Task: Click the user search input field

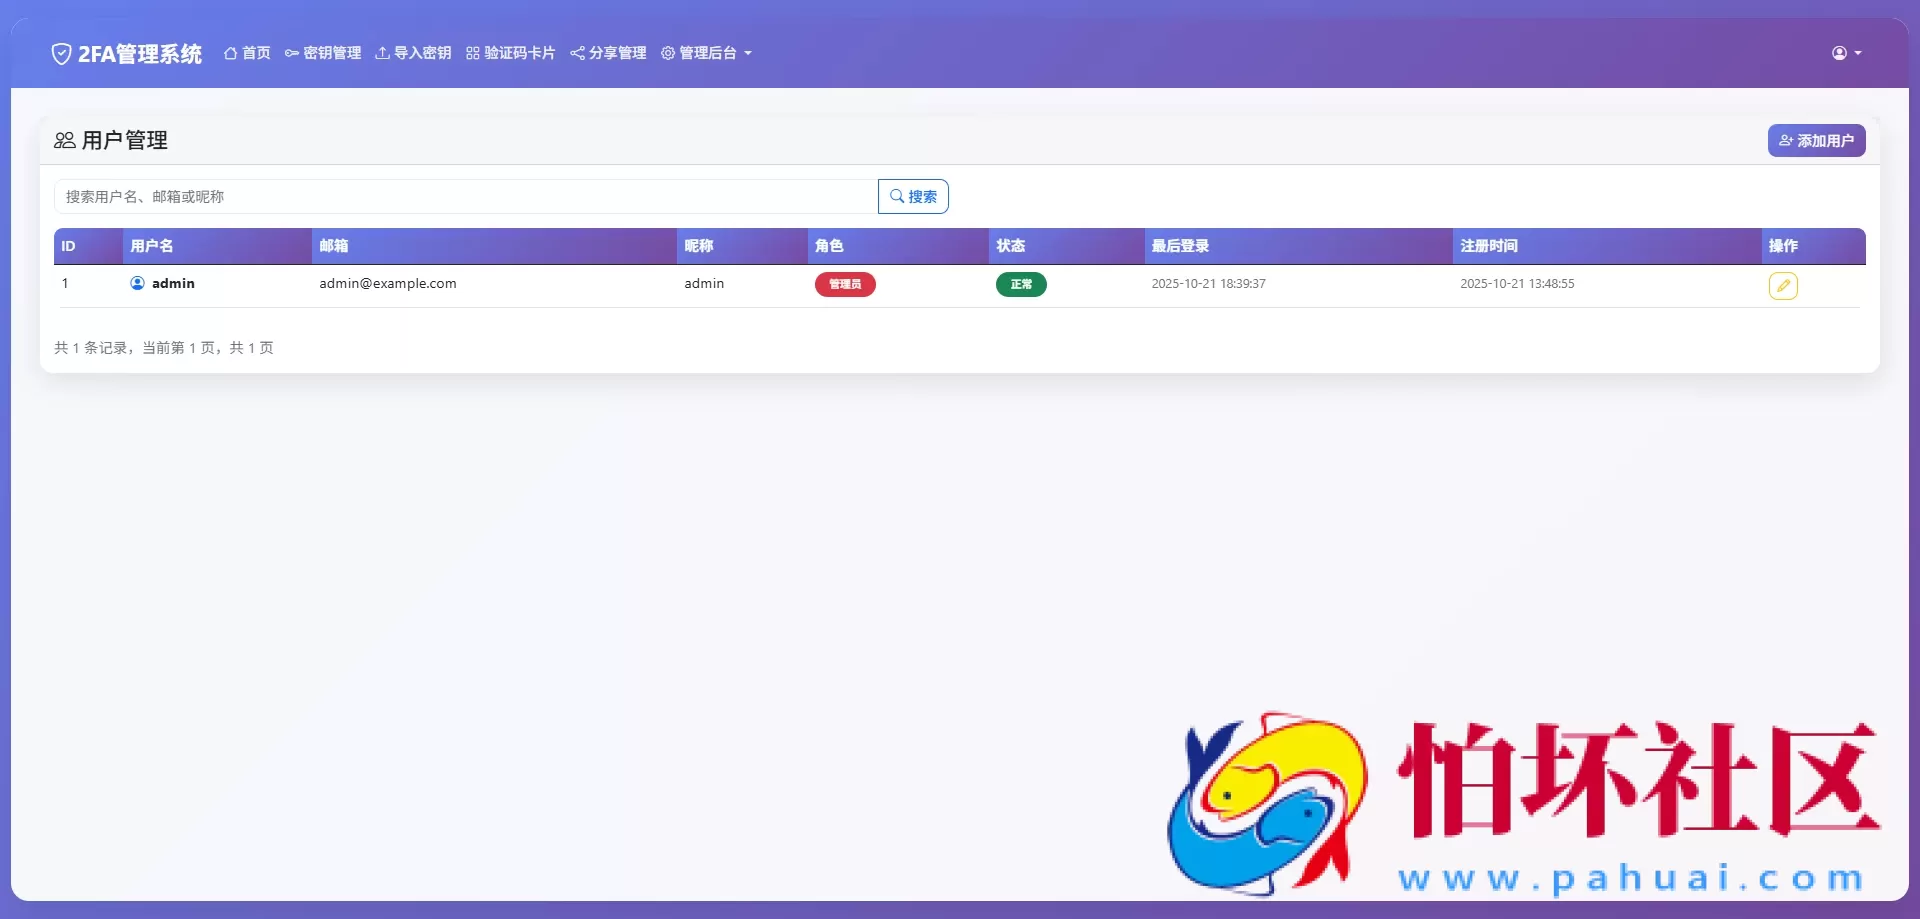Action: [x=460, y=196]
